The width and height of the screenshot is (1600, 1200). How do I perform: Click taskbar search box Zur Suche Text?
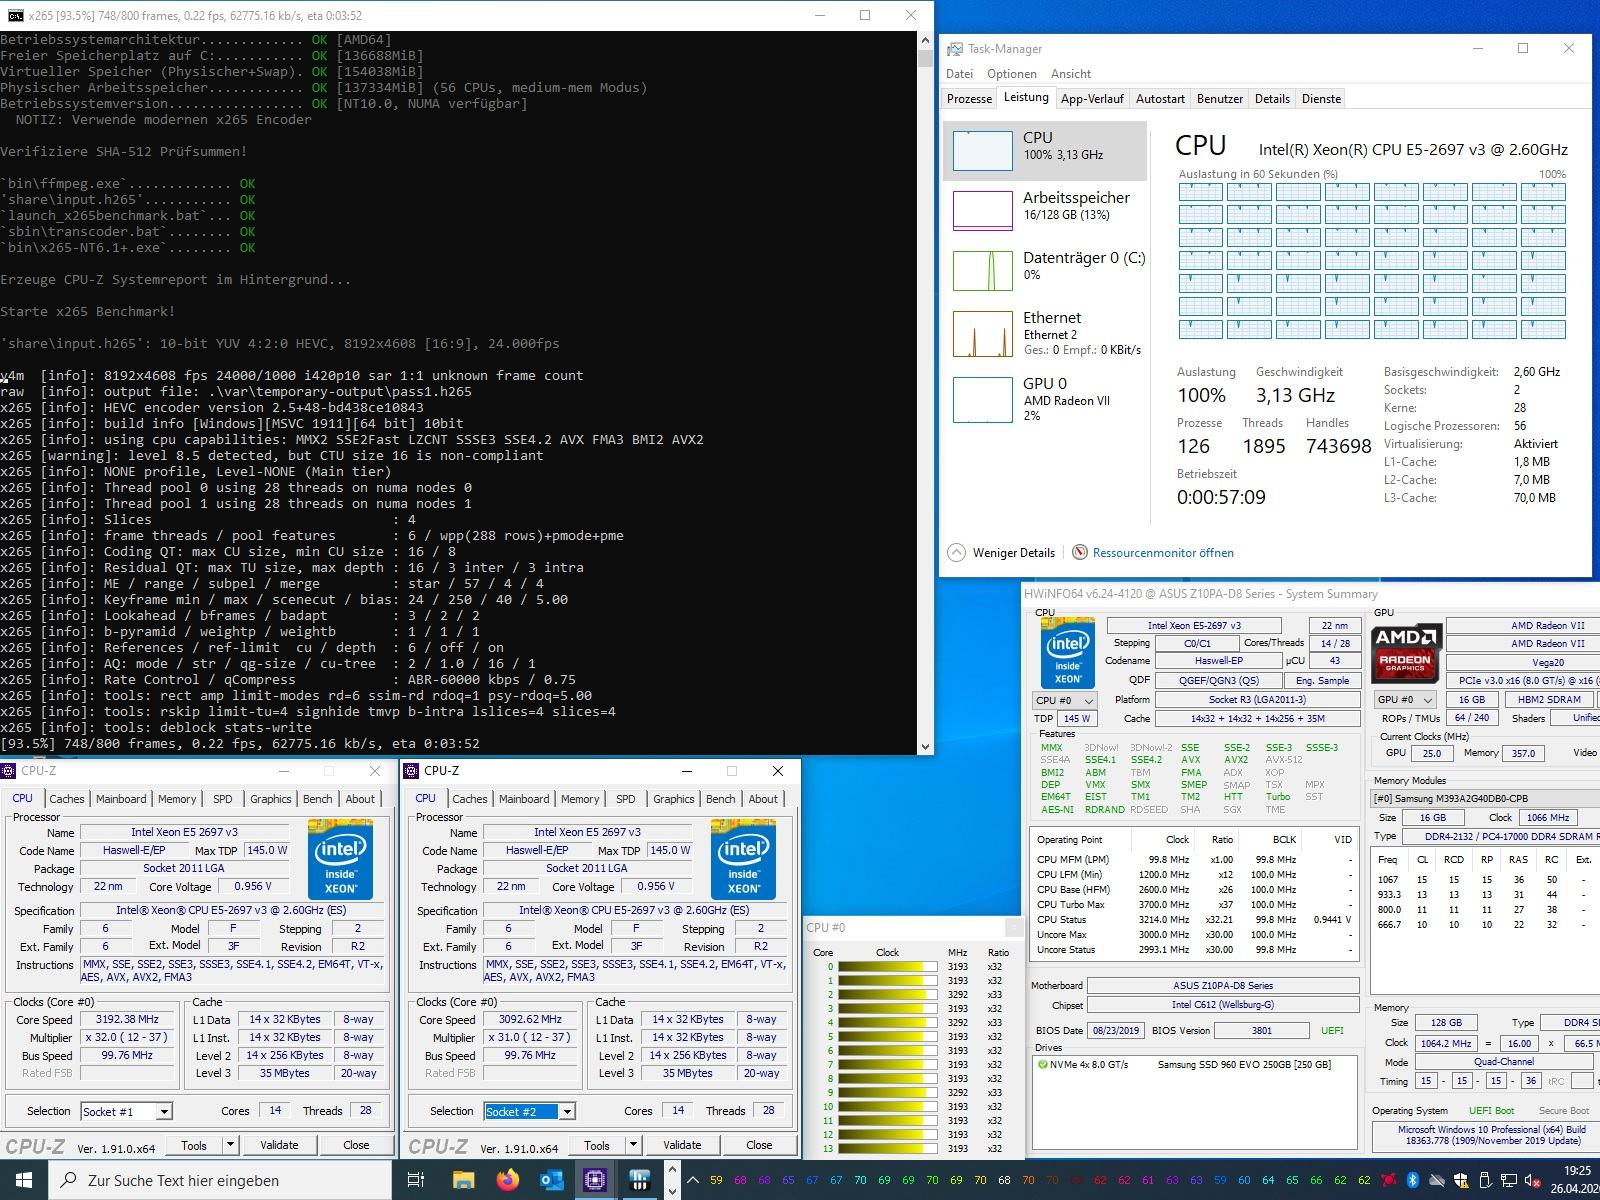tap(220, 1180)
